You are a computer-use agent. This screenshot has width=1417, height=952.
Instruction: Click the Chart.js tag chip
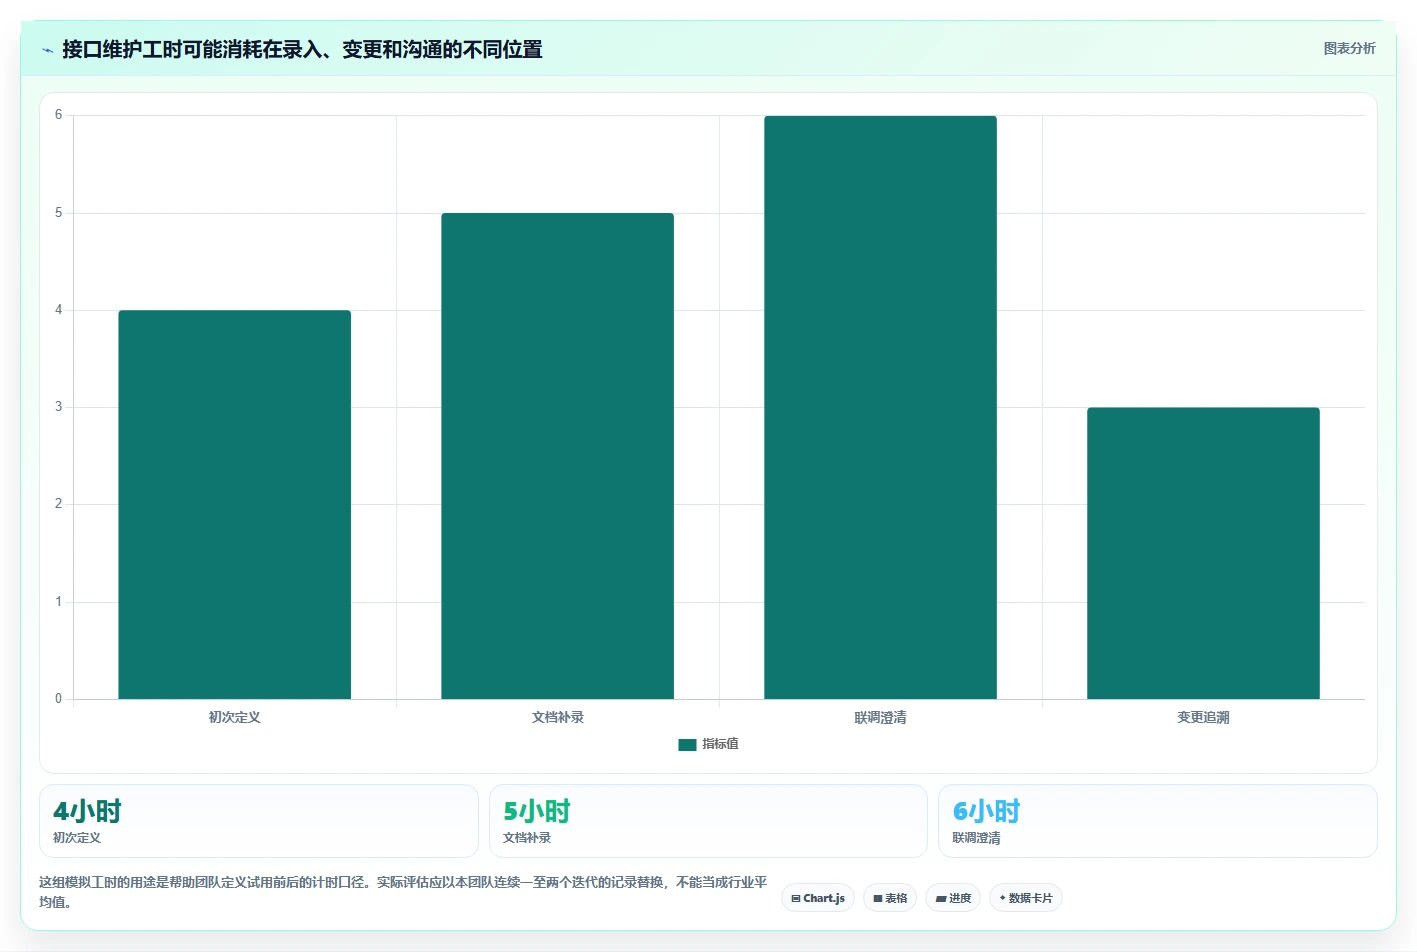coord(818,898)
